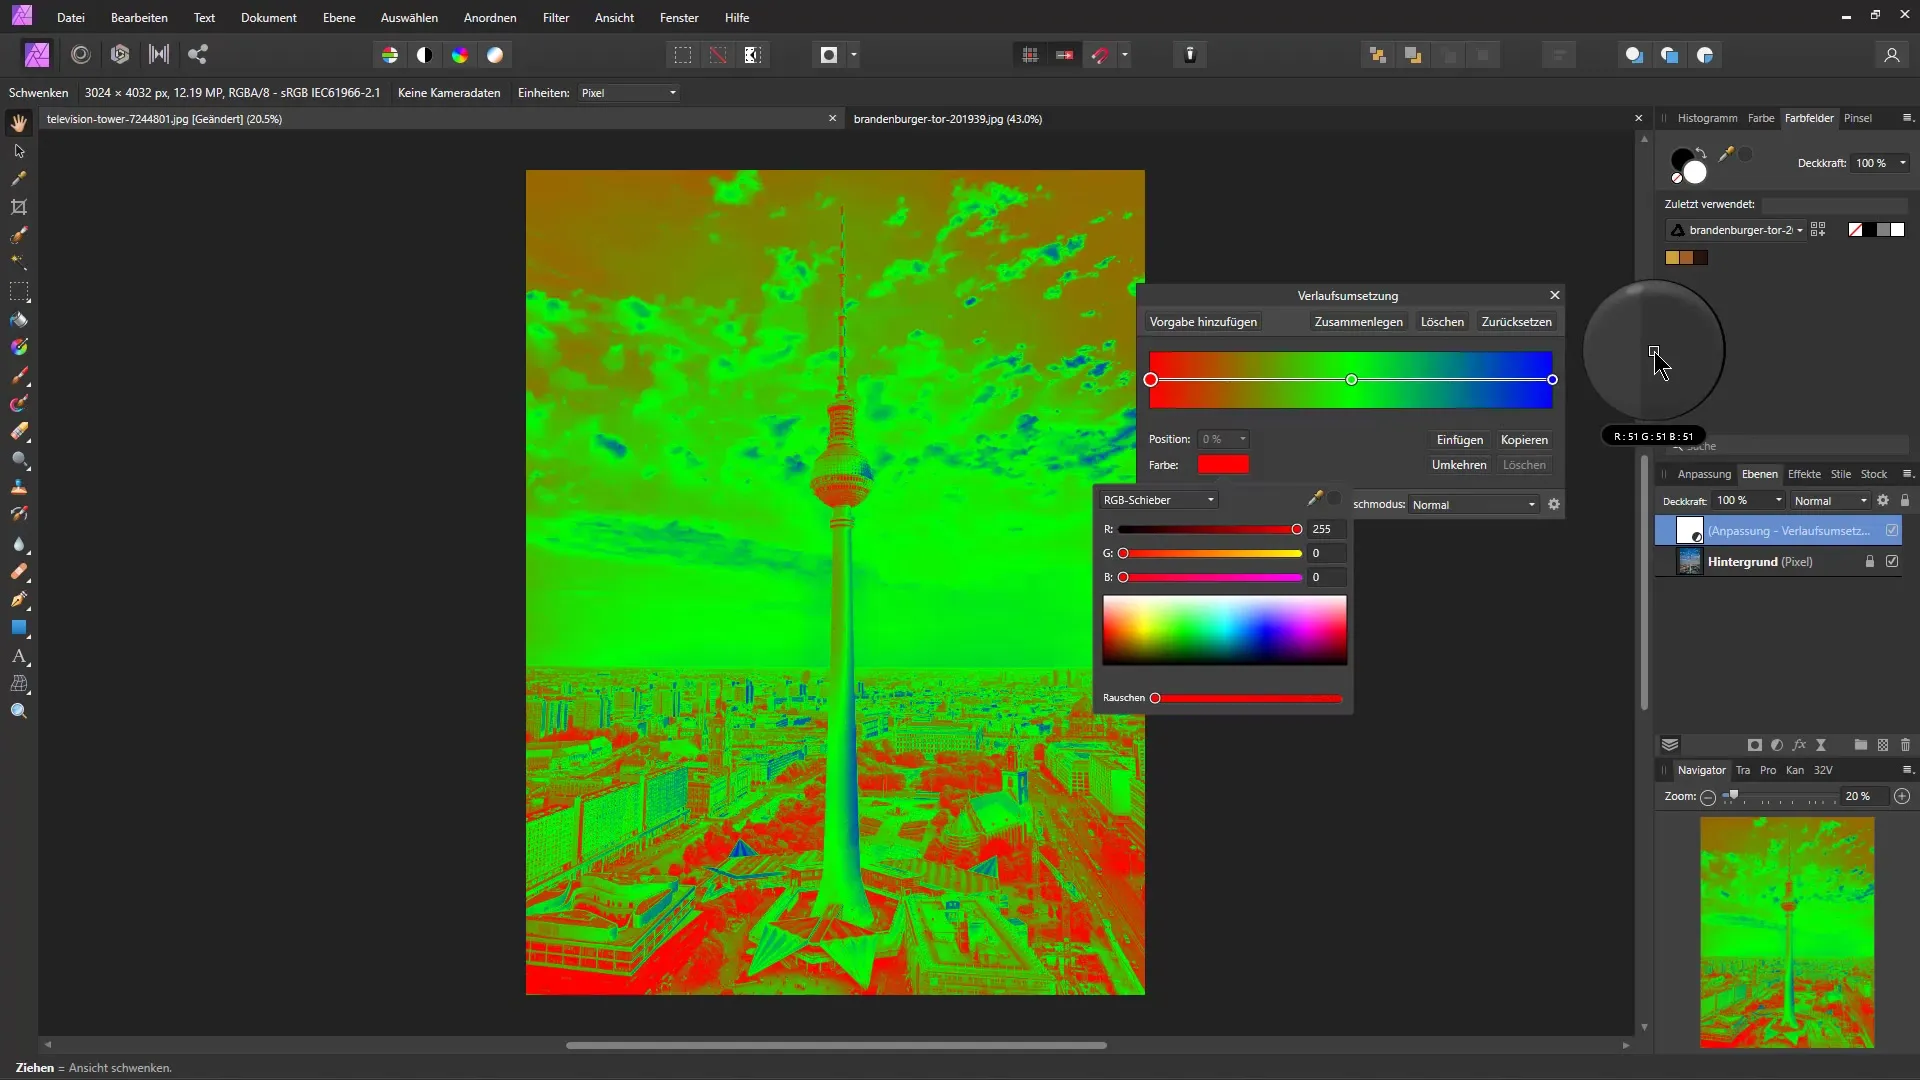The height and width of the screenshot is (1080, 1920).
Task: Open the Deckkraft 100% dropdown in Farbfelder
Action: click(1881, 163)
